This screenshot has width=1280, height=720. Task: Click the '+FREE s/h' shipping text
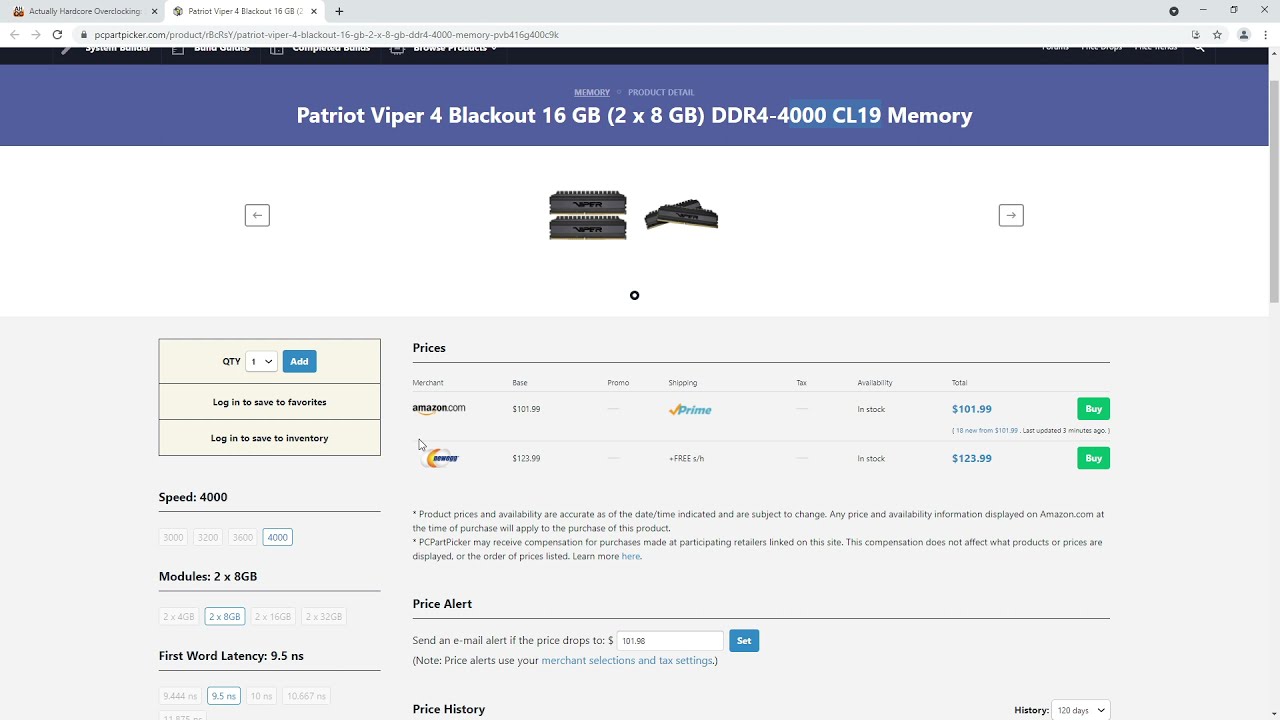coord(686,458)
